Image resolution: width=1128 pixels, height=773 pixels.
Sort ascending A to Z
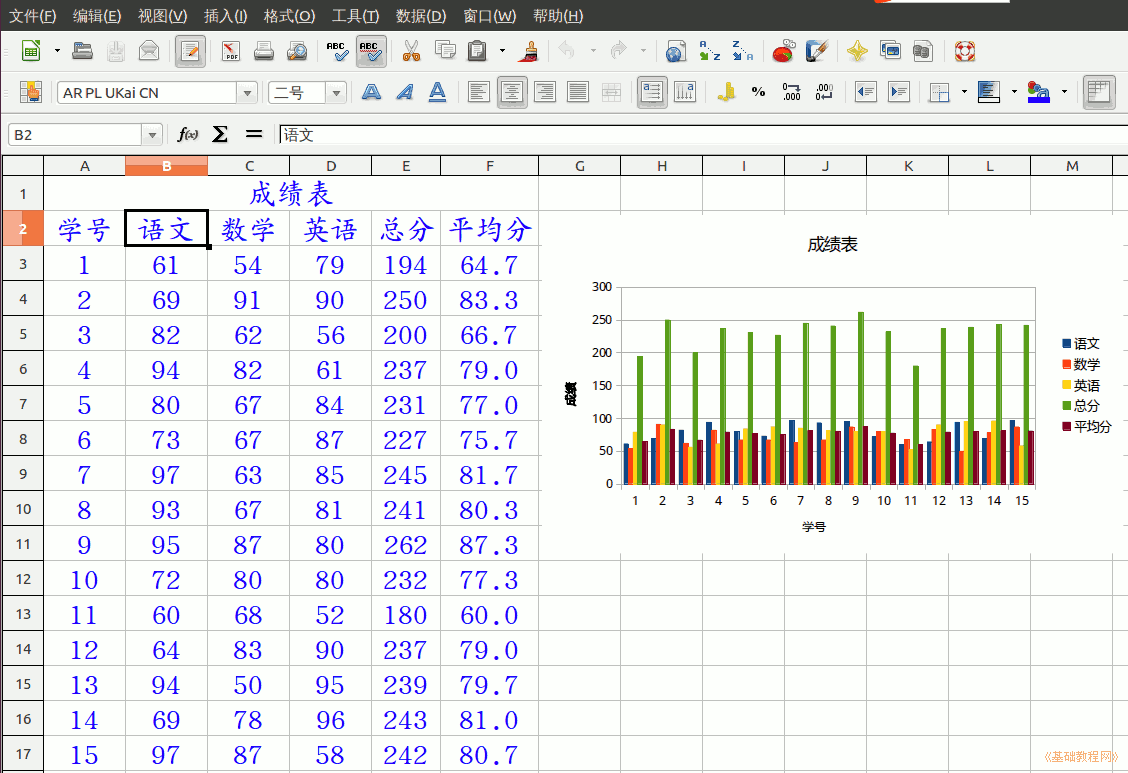tap(709, 51)
